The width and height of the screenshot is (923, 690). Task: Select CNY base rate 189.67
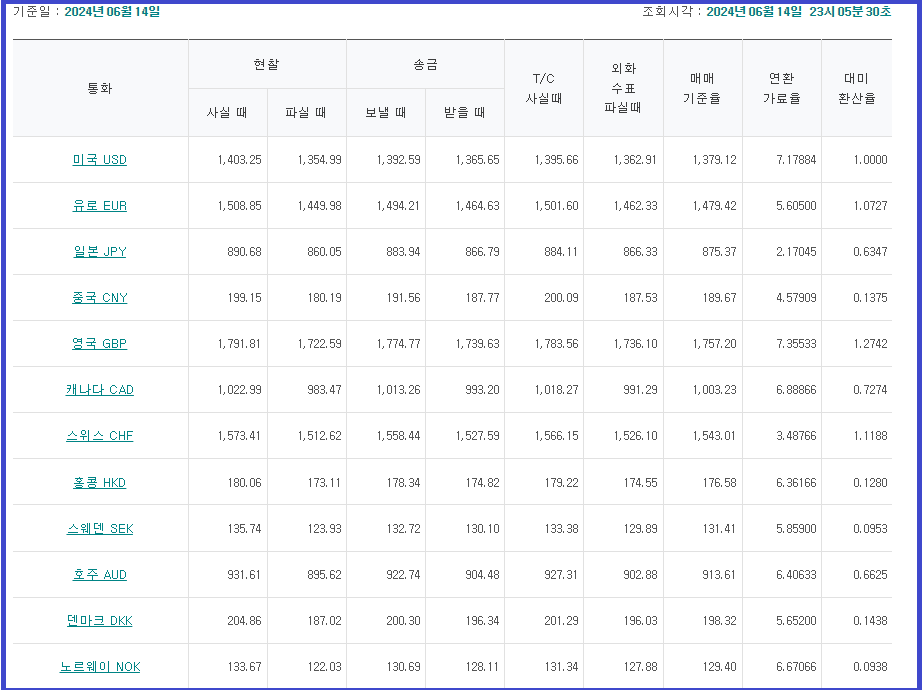(719, 297)
